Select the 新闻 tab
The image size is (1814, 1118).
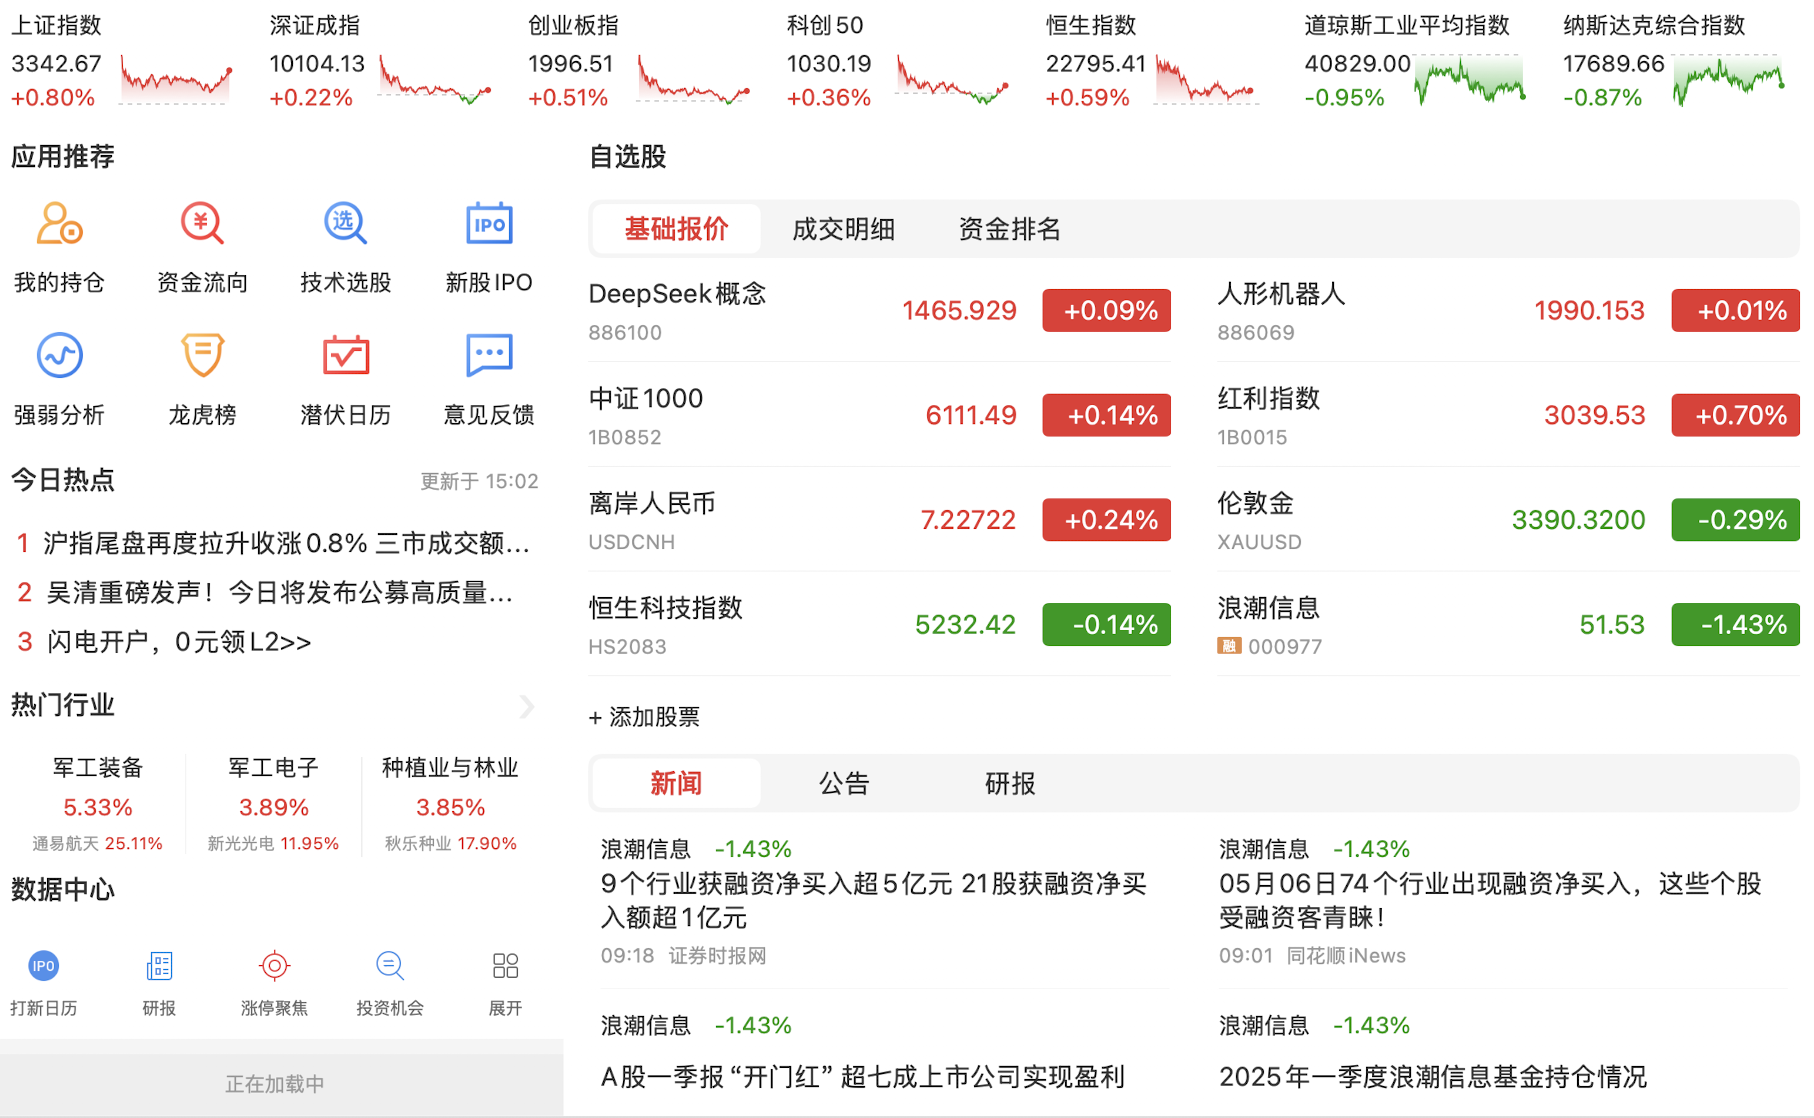tap(676, 783)
